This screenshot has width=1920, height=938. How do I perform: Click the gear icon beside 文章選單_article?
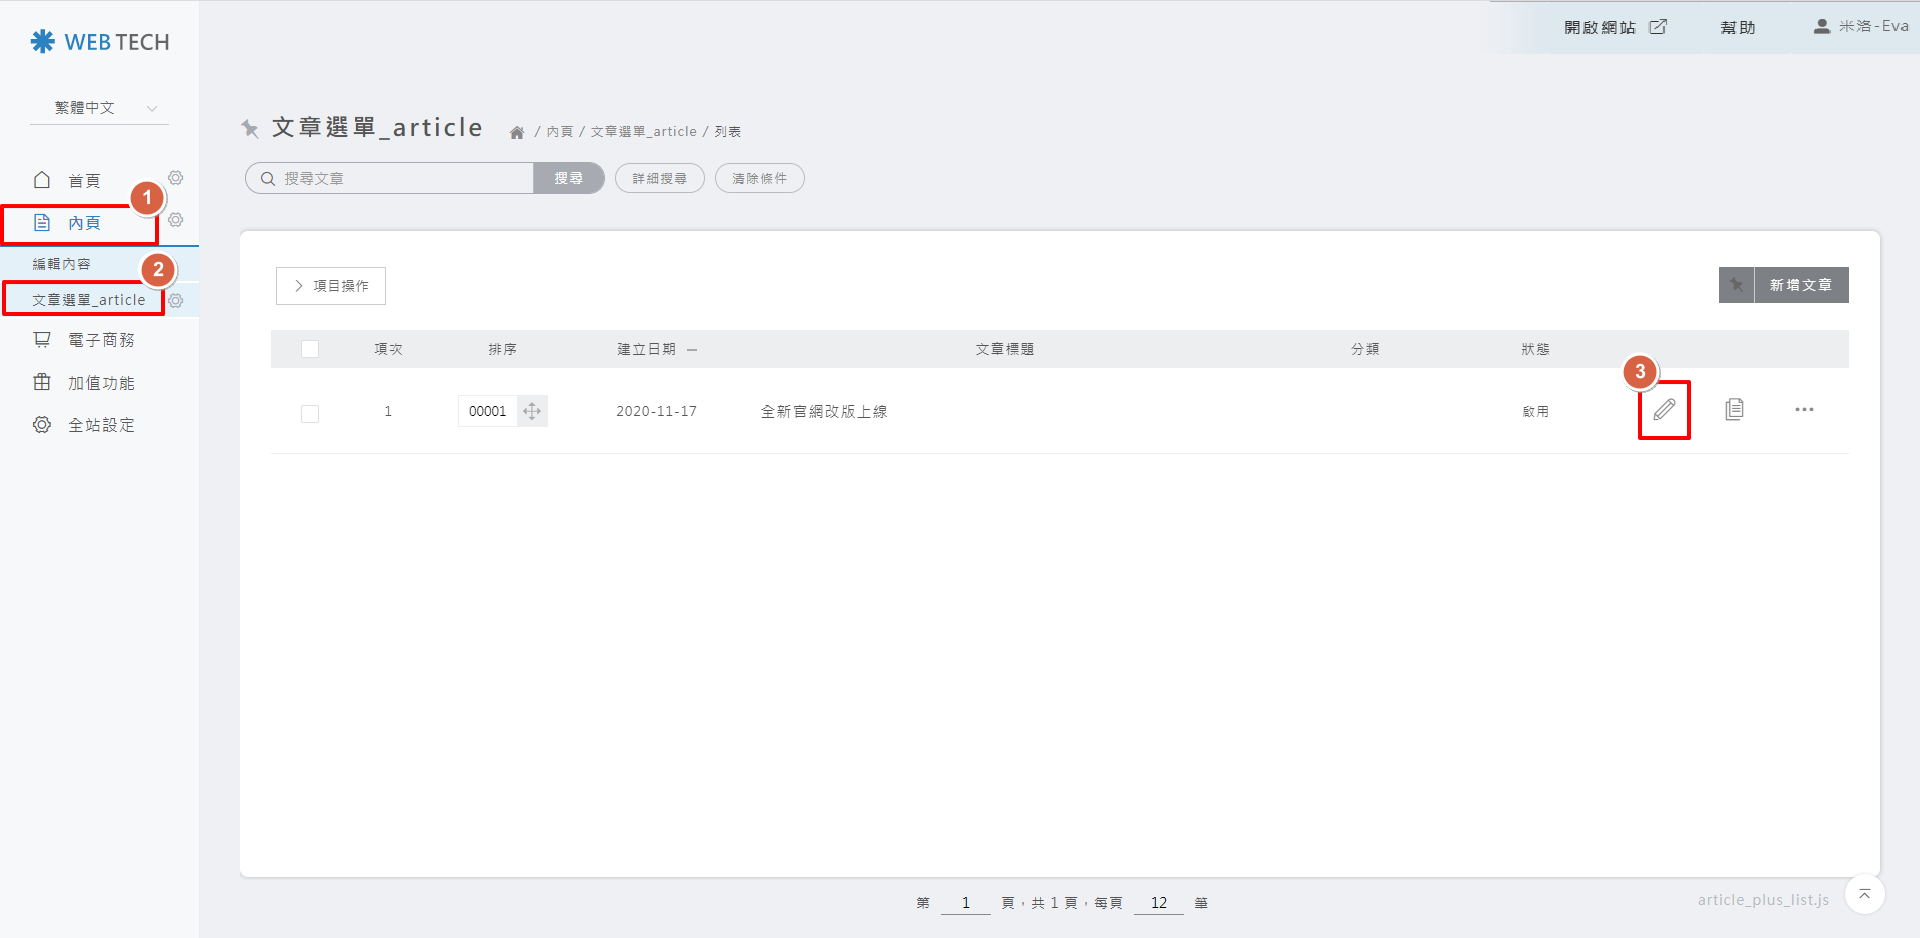[176, 301]
